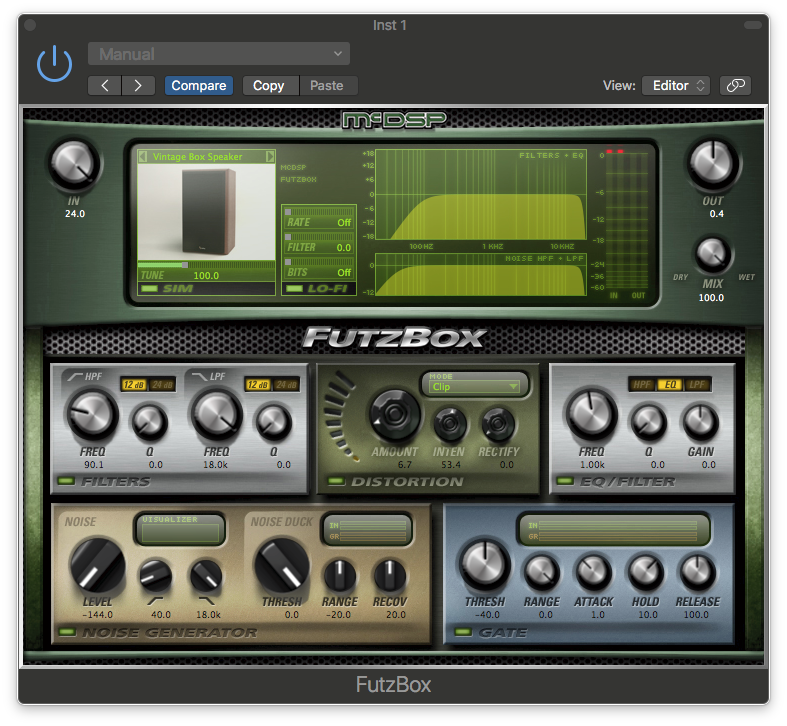Click the noise high-pass 40.0 knob
787x726 pixels.
[x=155, y=576]
